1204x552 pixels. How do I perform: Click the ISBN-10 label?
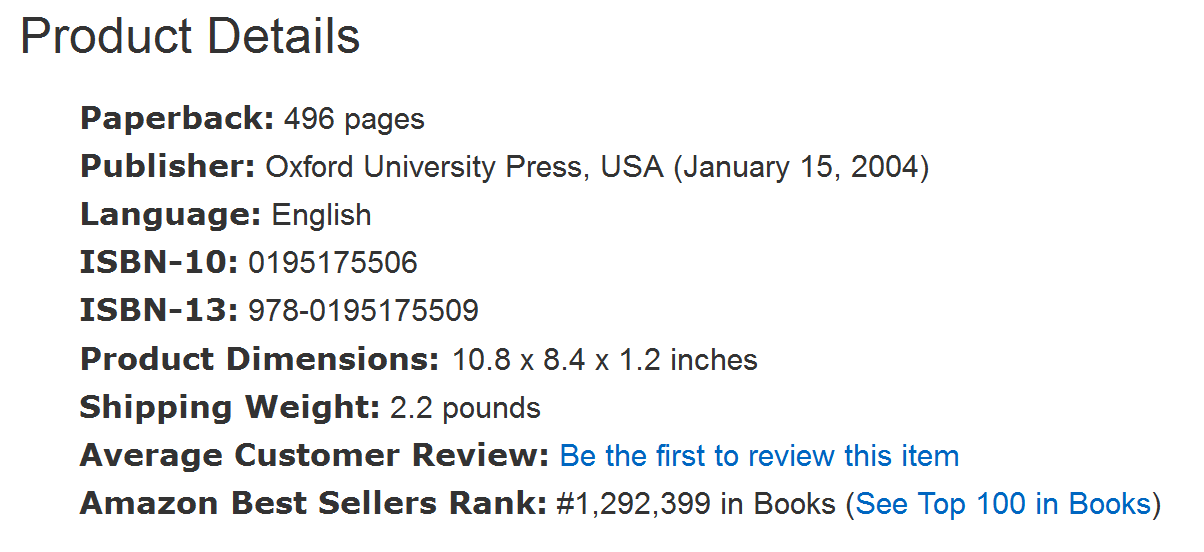pyautogui.click(x=159, y=263)
